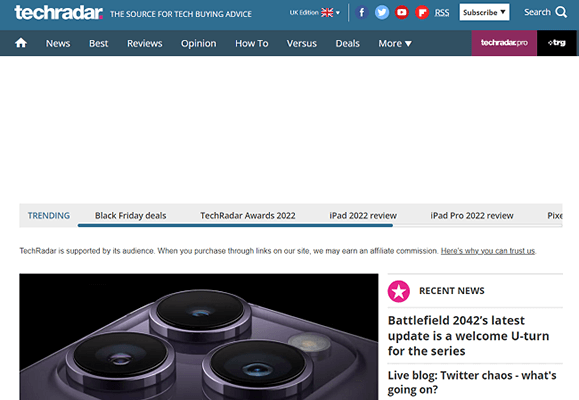Open the Opinion menu
The image size is (579, 400).
tap(199, 44)
